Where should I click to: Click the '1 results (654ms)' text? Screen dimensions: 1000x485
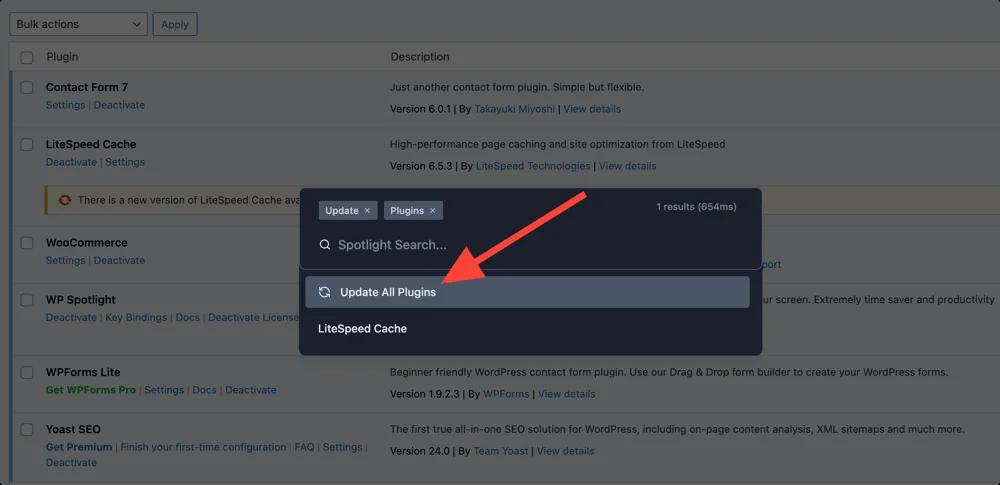pyautogui.click(x=696, y=207)
